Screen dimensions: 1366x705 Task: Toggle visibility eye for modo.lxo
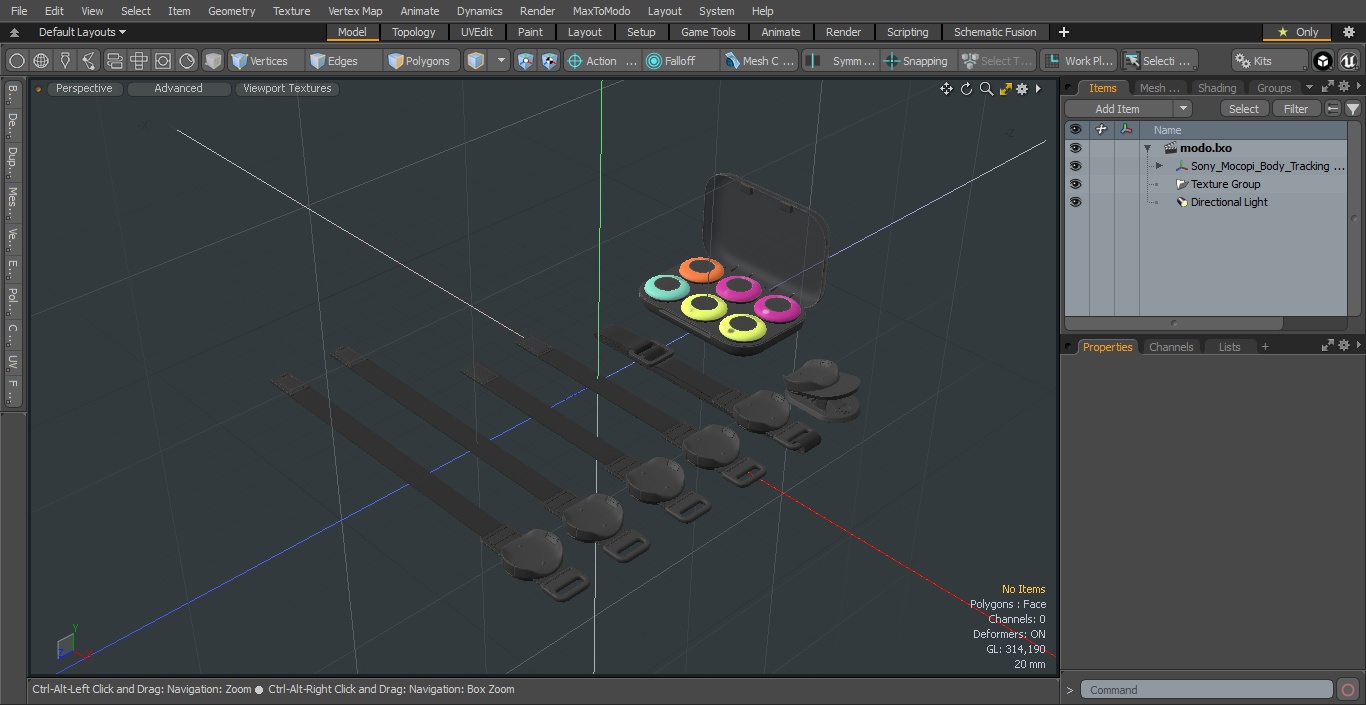tap(1075, 148)
